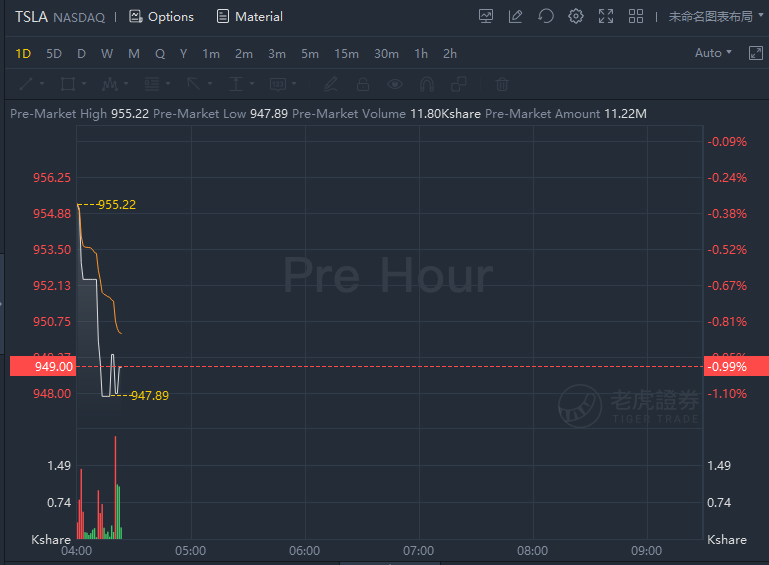Select the 15m interval
Screen dimensions: 769x565
(x=346, y=53)
